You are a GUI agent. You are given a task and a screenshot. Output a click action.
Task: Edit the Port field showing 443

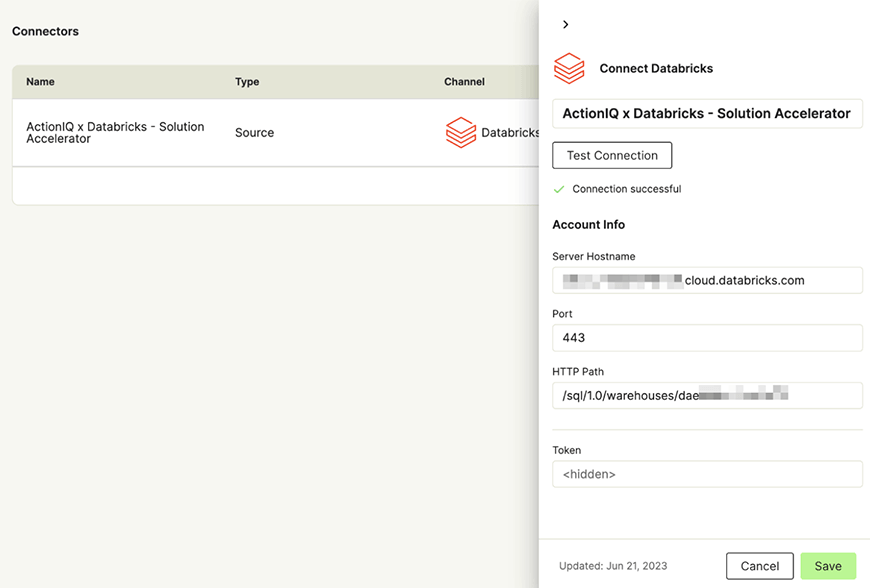(707, 338)
